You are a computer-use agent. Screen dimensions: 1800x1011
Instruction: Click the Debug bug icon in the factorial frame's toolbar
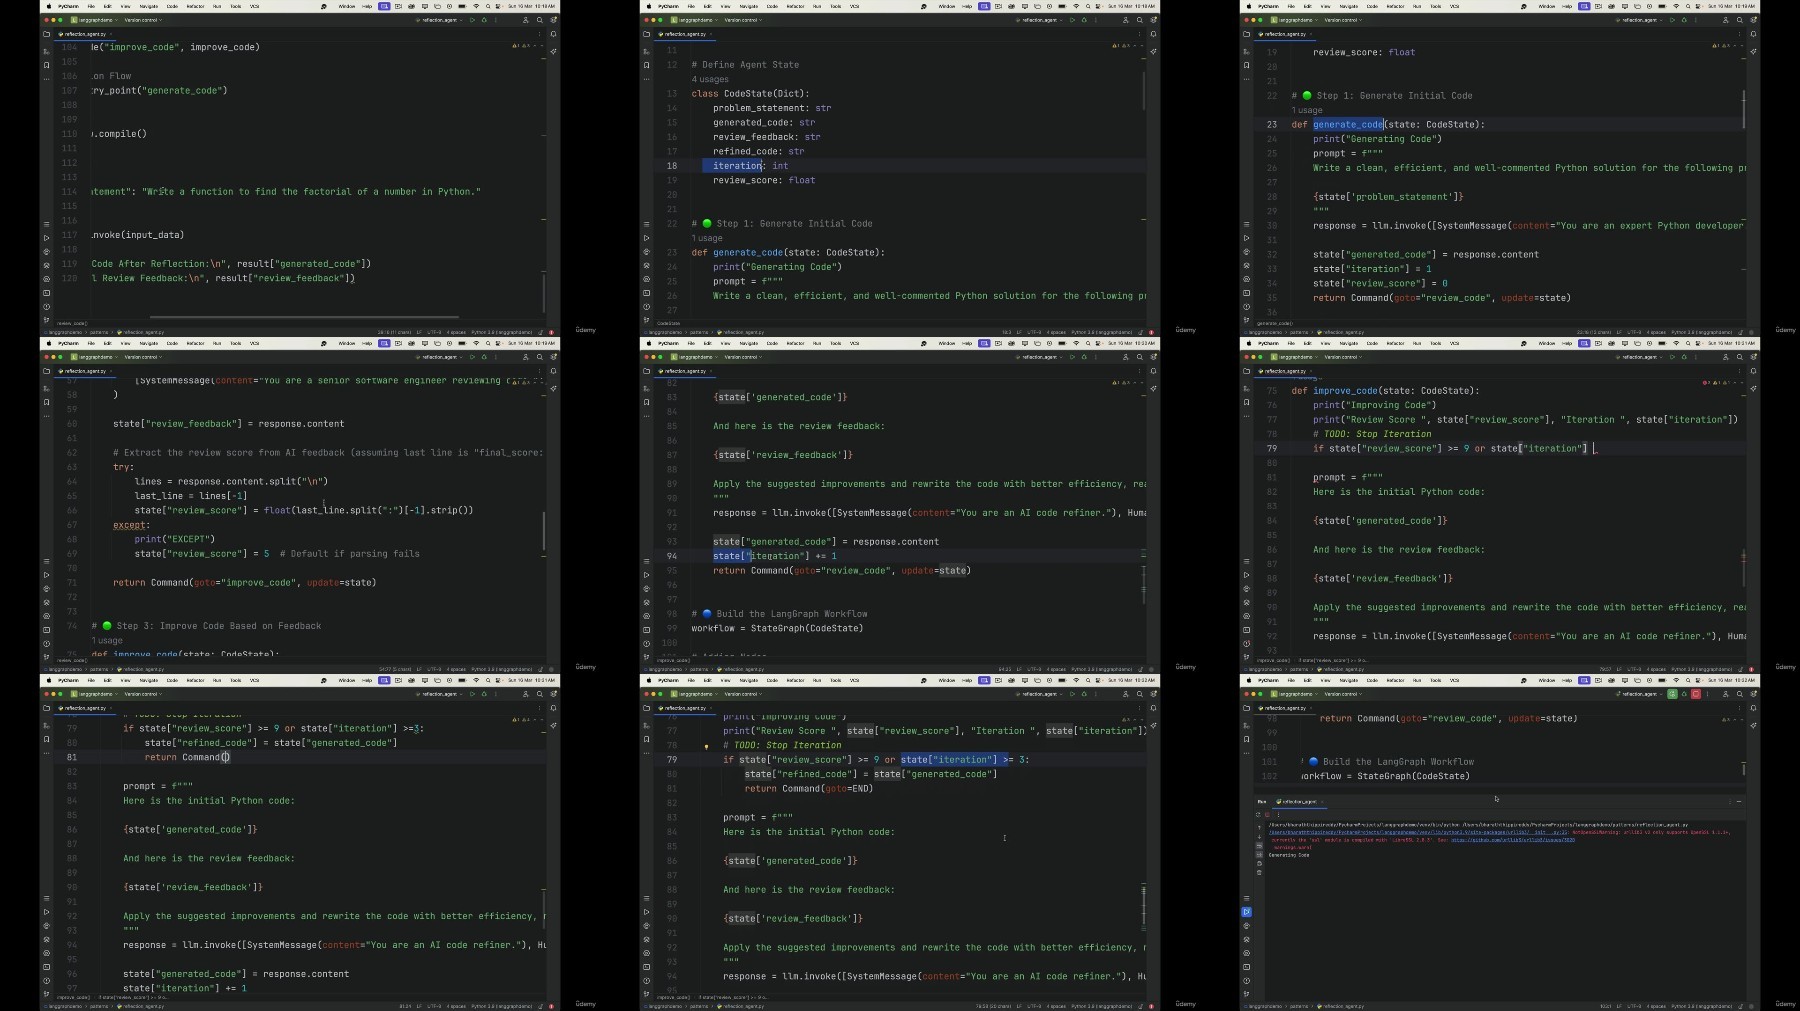tap(484, 20)
